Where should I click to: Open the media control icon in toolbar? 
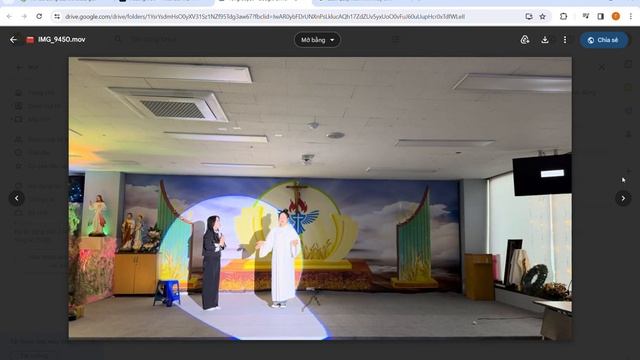click(586, 16)
